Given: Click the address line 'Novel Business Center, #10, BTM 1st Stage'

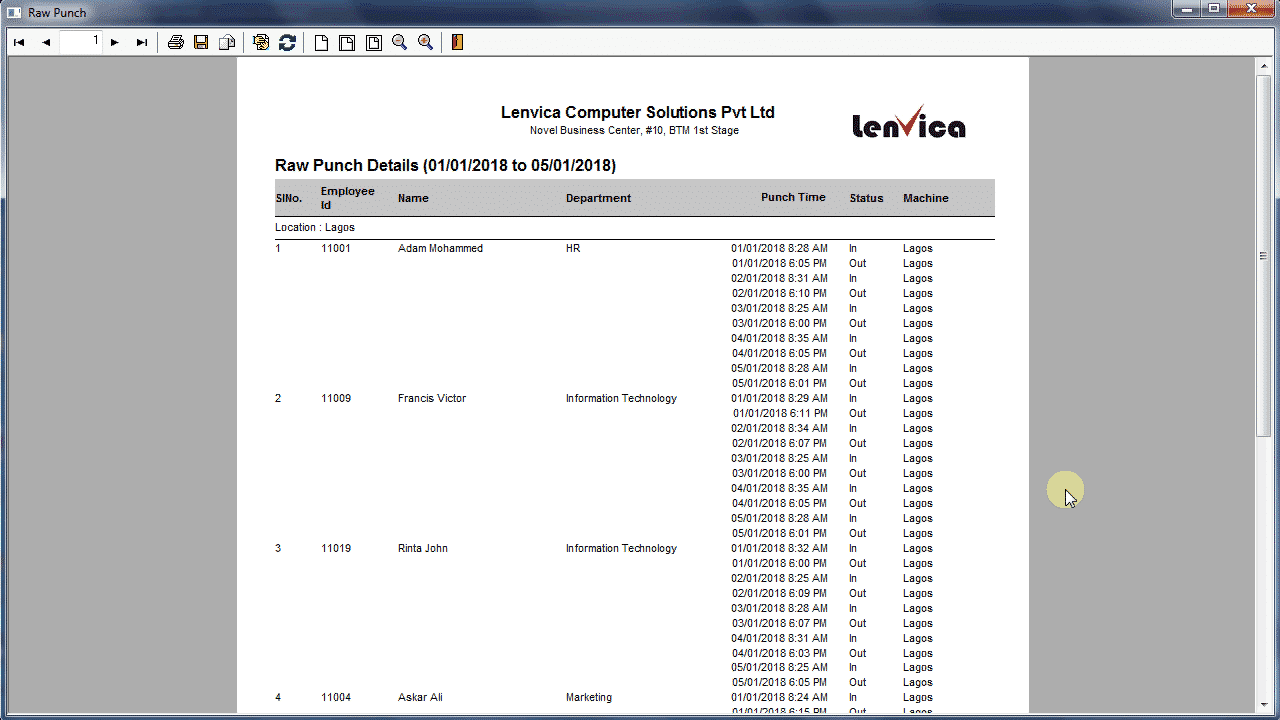Looking at the screenshot, I should click(634, 131).
